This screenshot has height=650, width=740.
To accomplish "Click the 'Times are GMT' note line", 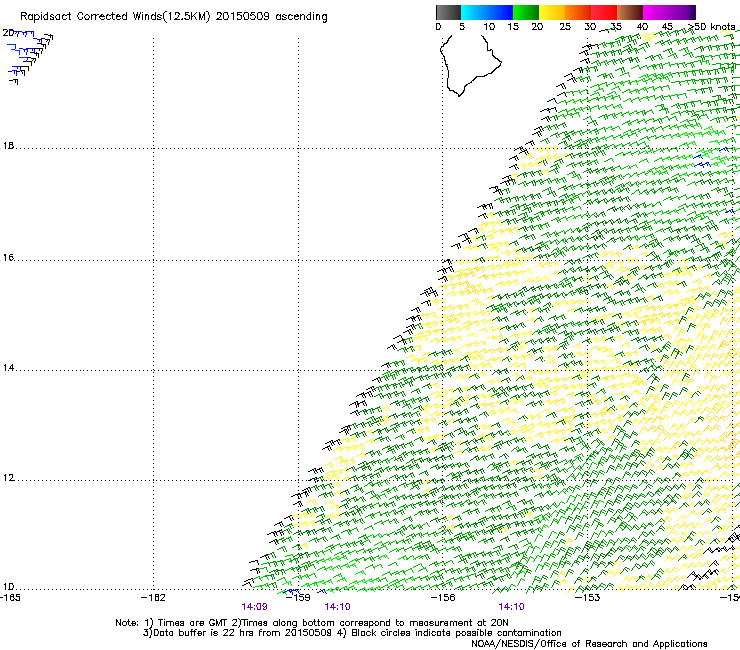I will click(x=312, y=623).
